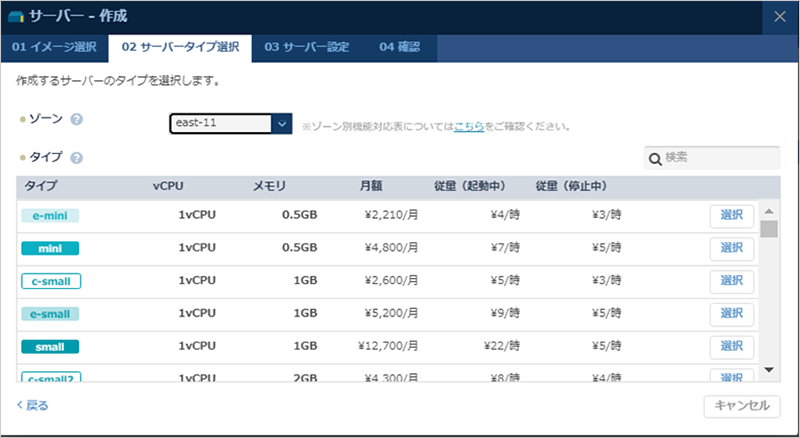Click the 戻る back link
Viewport: 800px width, 438px height.
[x=32, y=406]
